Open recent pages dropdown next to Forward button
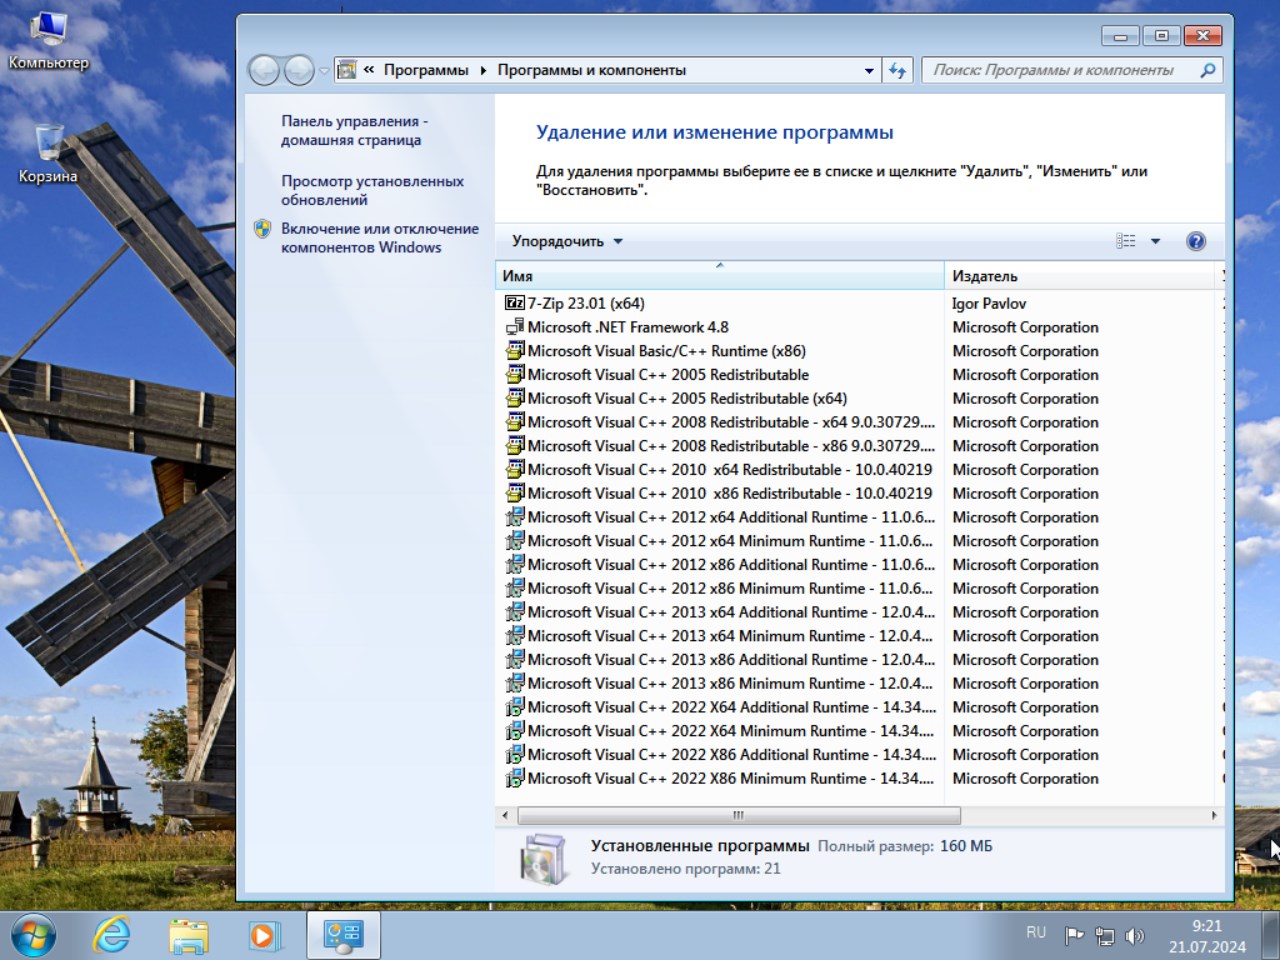Viewport: 1280px width, 960px height. 323,71
